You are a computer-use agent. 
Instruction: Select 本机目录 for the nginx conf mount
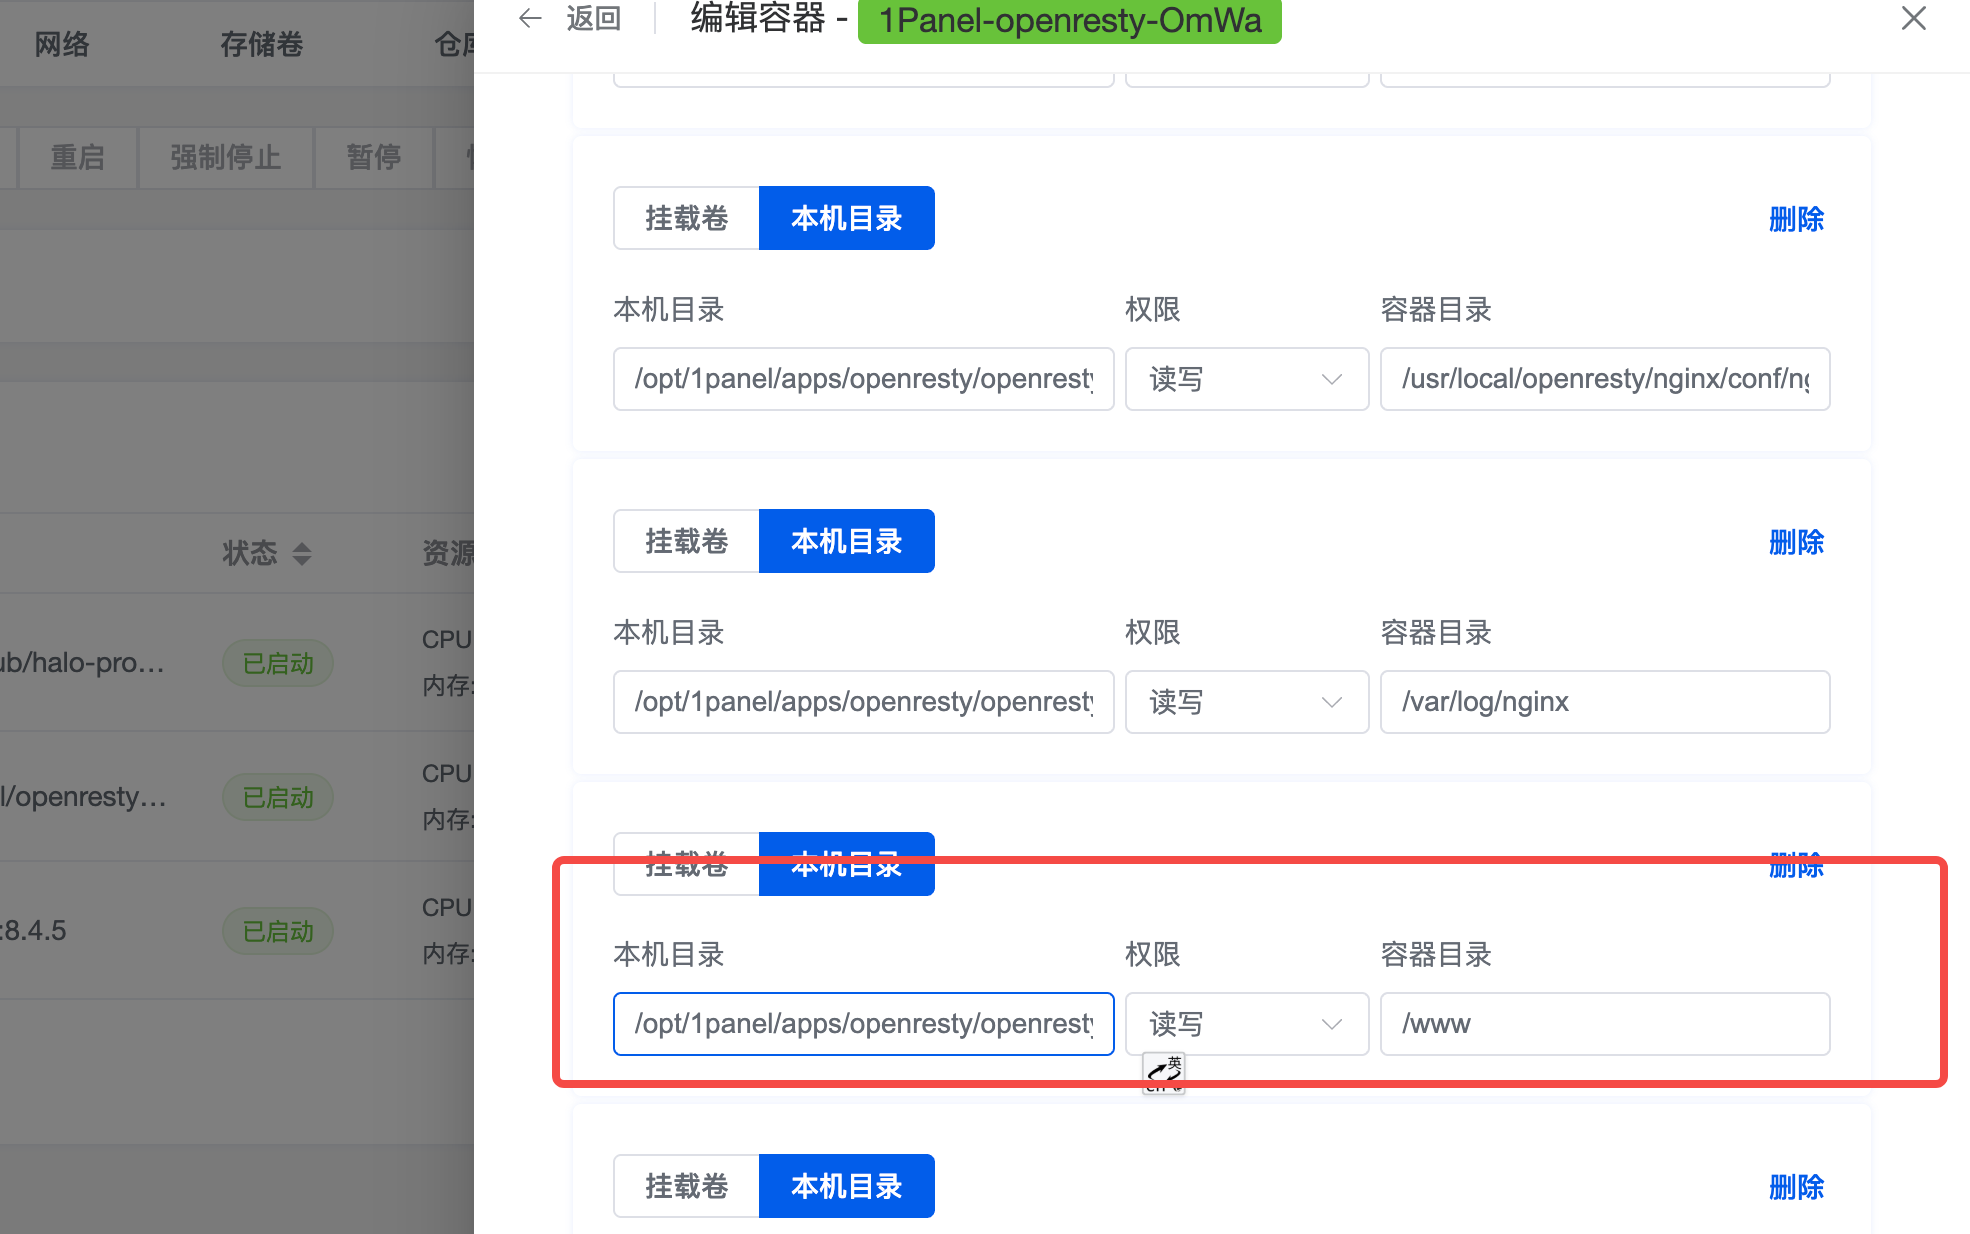(847, 218)
